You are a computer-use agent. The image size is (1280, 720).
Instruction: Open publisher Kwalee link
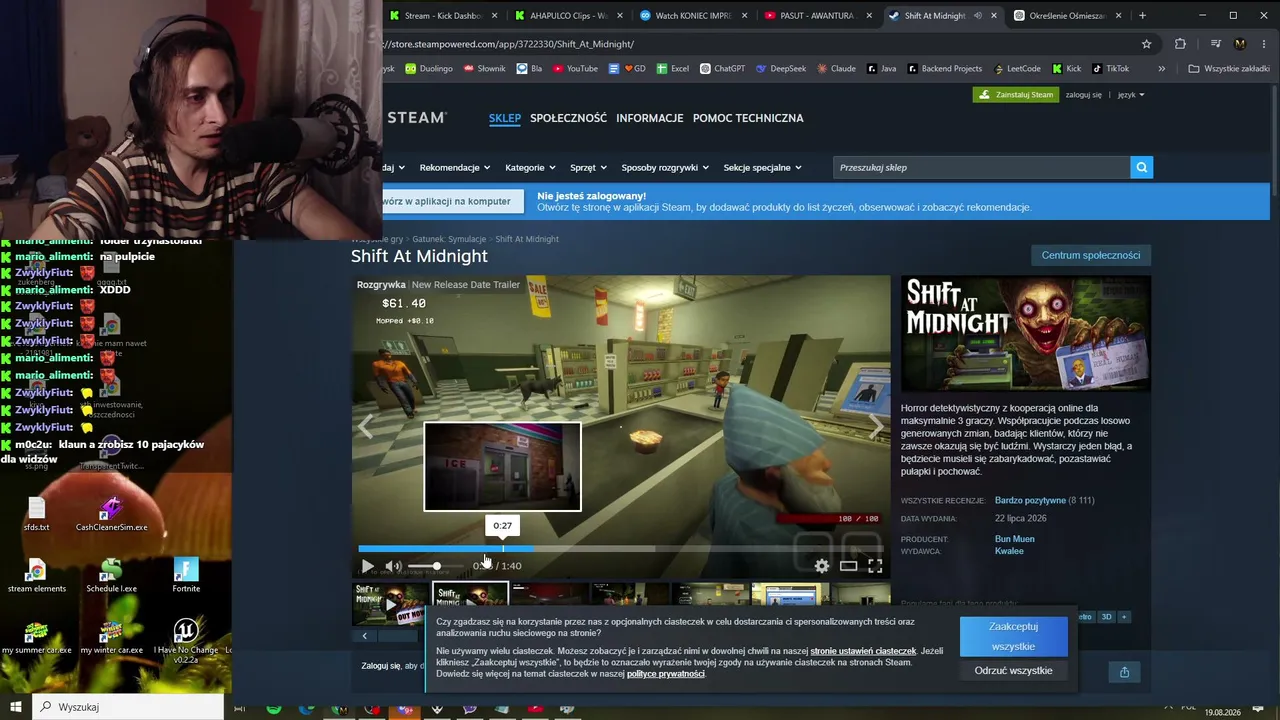point(1009,551)
